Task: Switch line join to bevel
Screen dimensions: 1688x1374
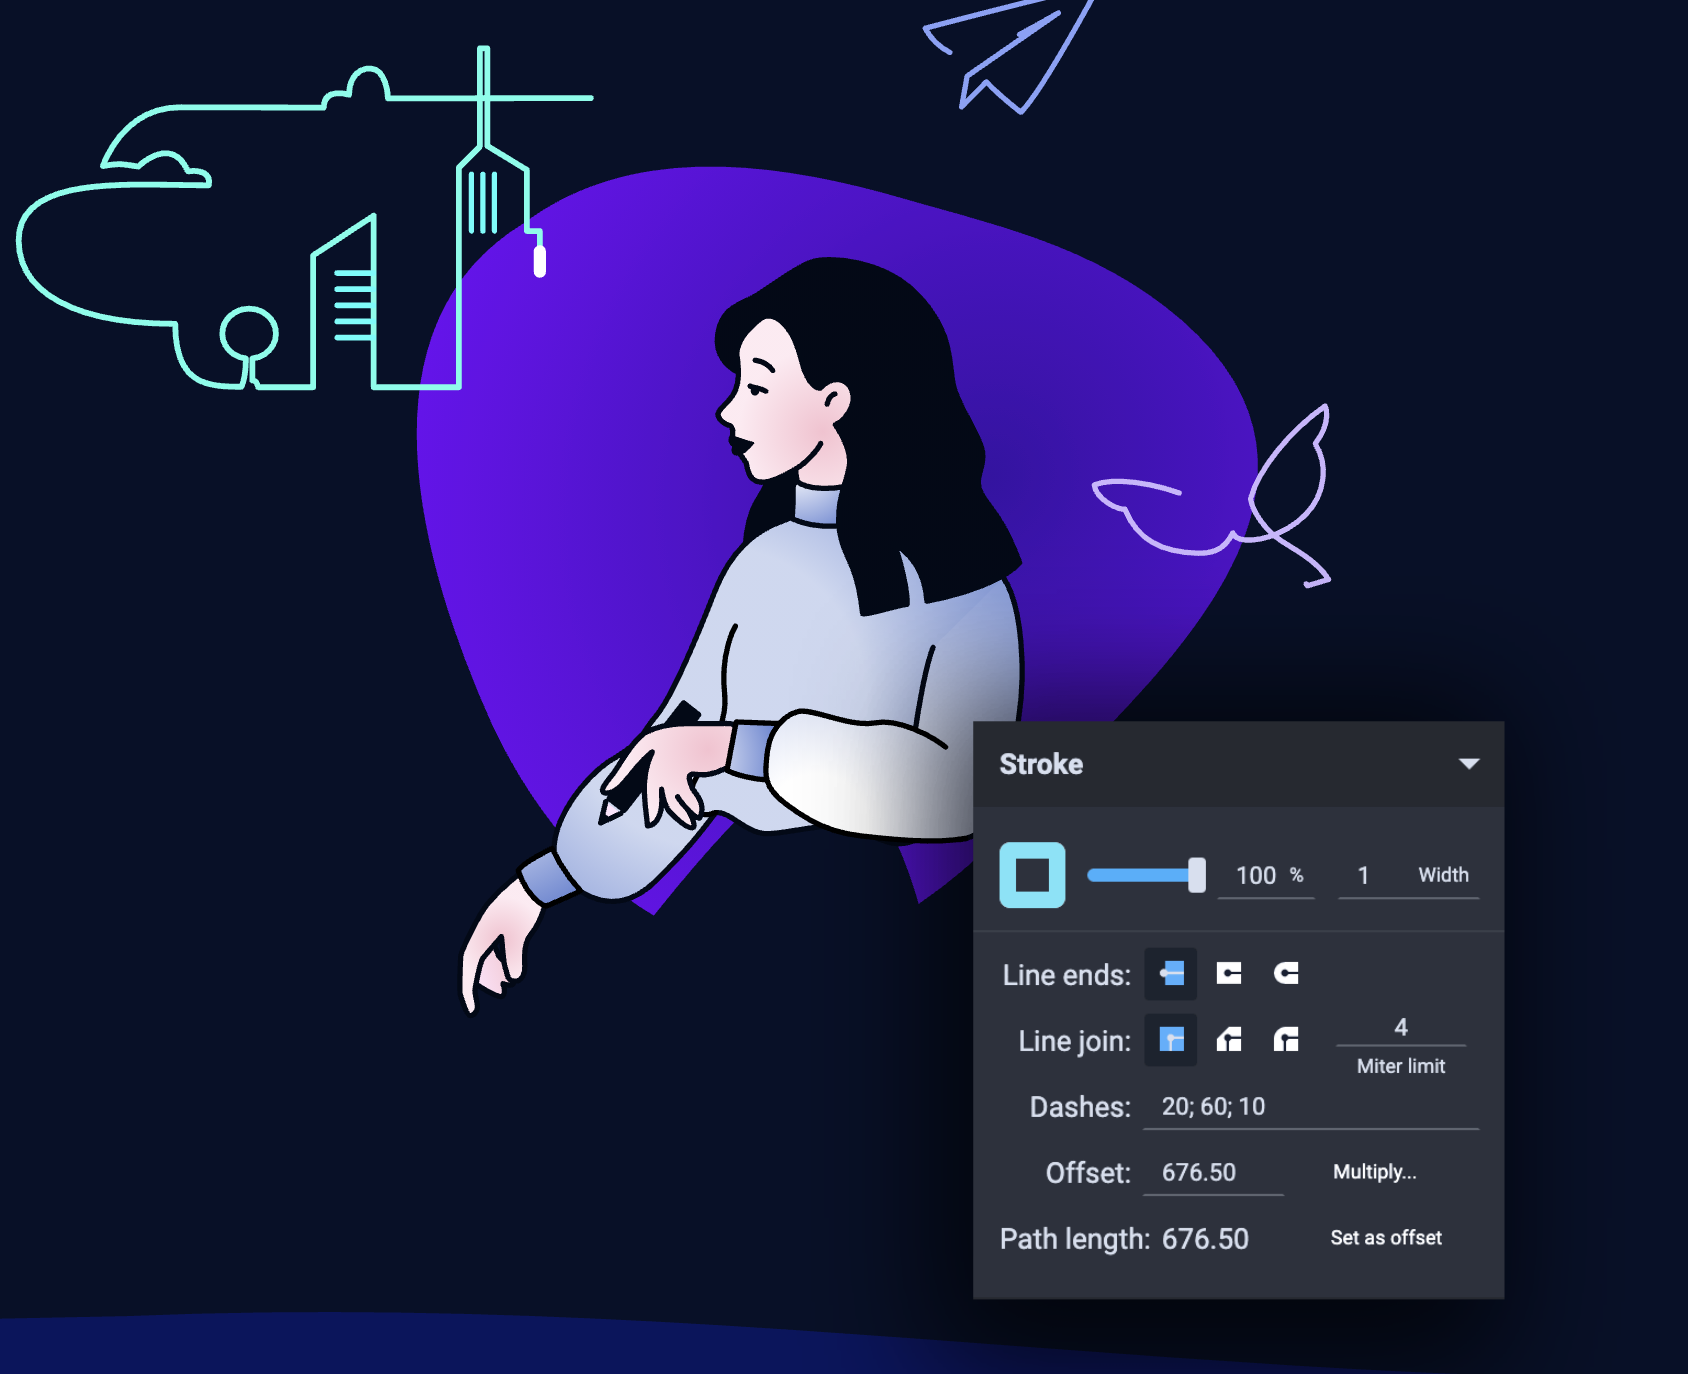Action: [1229, 1040]
